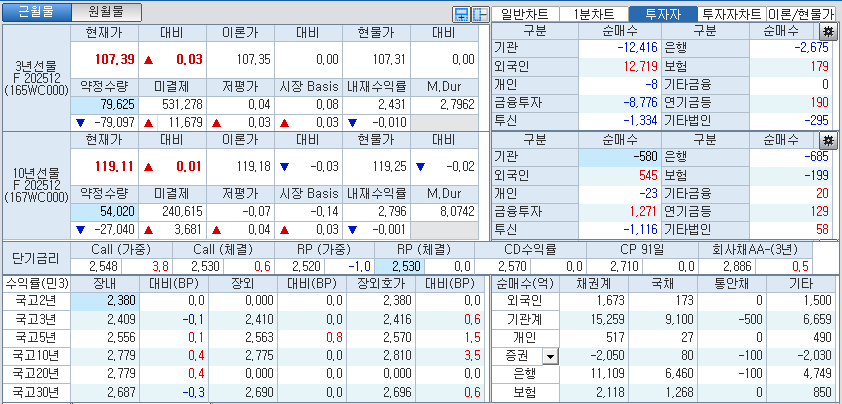Click 외국인 채권계 value 1,673

tap(610, 302)
